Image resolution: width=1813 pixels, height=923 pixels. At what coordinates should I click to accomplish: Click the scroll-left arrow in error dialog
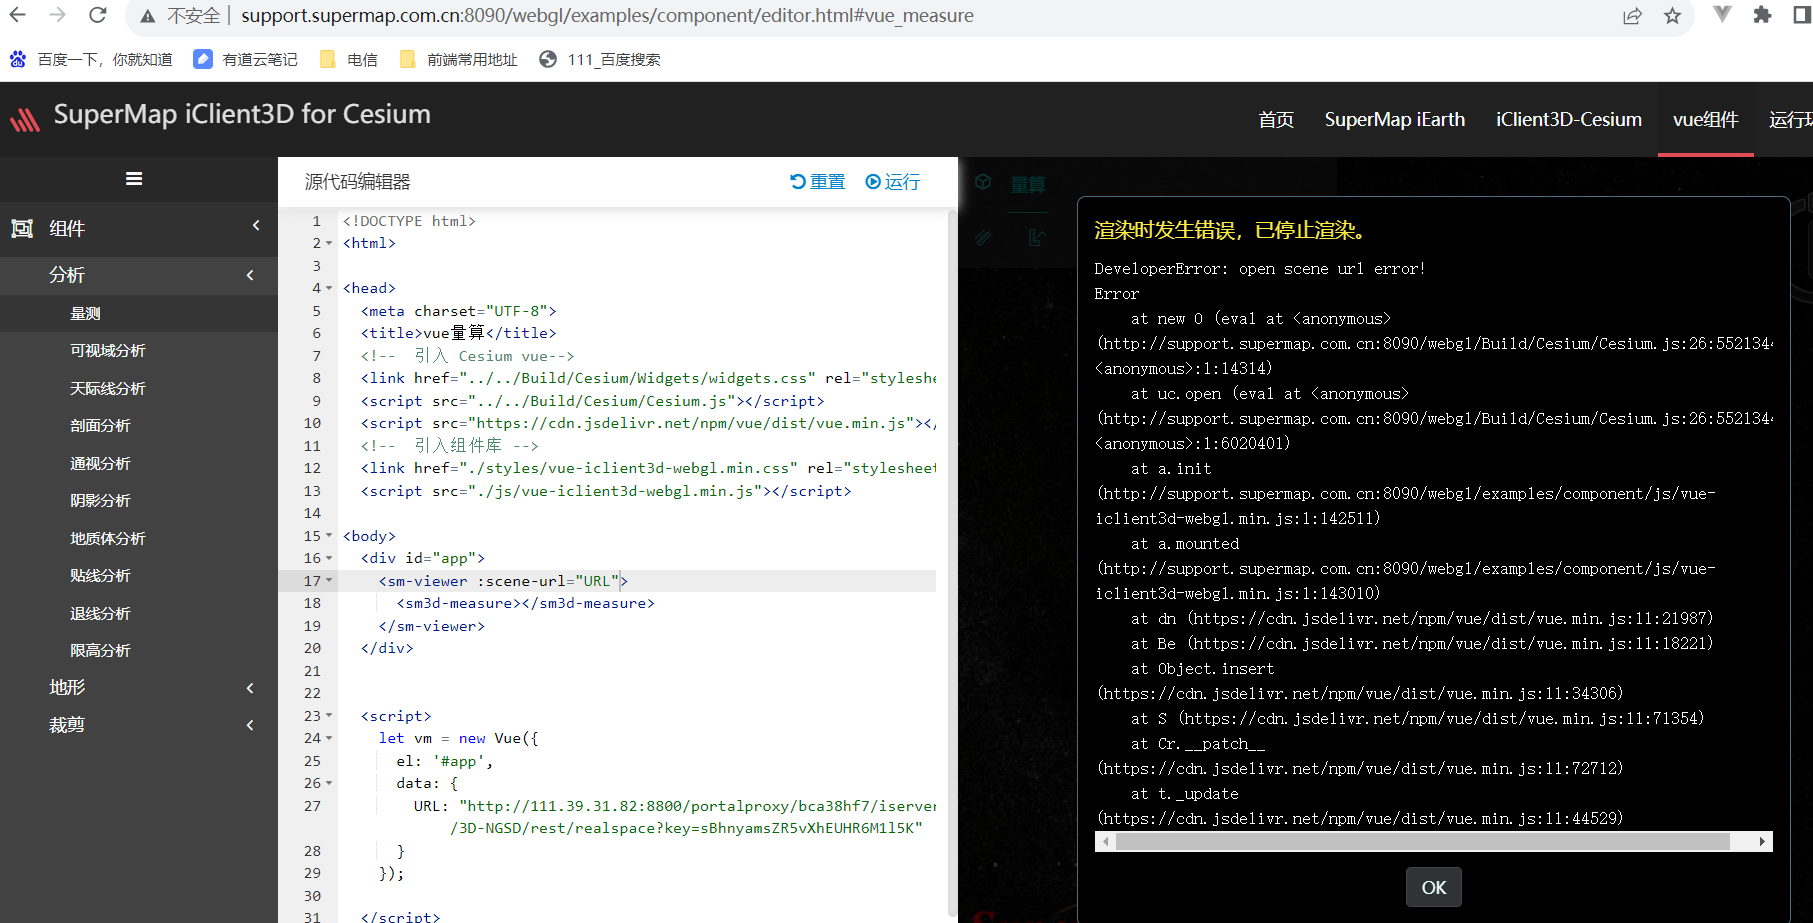click(x=1105, y=842)
